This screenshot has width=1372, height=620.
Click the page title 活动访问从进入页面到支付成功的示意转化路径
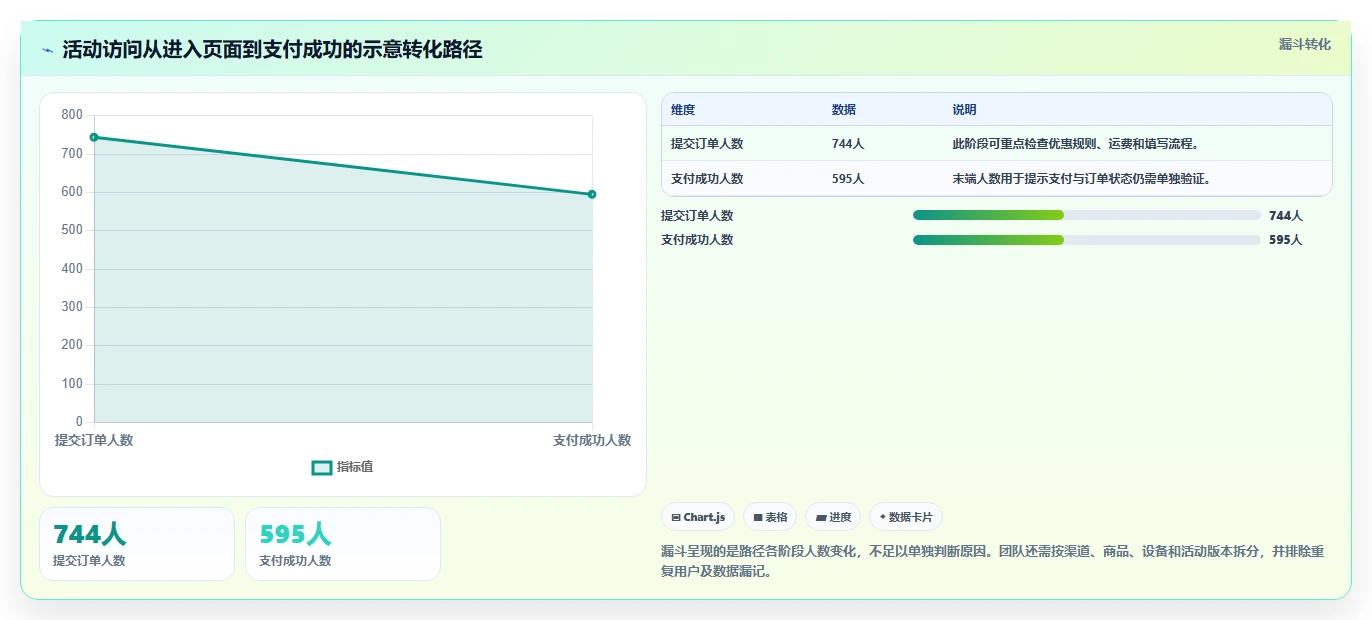[x=272, y=50]
